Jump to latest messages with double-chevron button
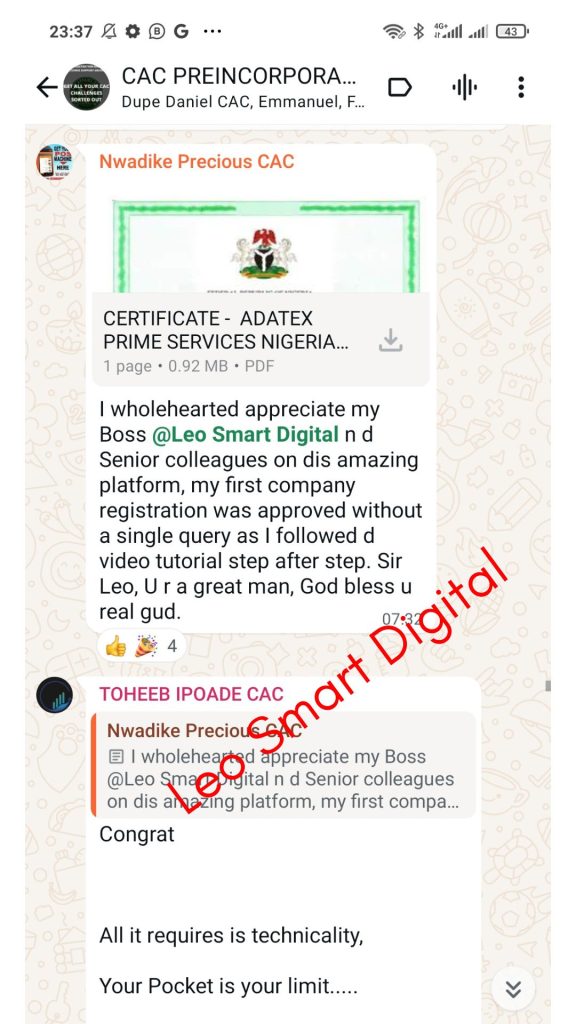This screenshot has height=1024, width=576. 513,989
